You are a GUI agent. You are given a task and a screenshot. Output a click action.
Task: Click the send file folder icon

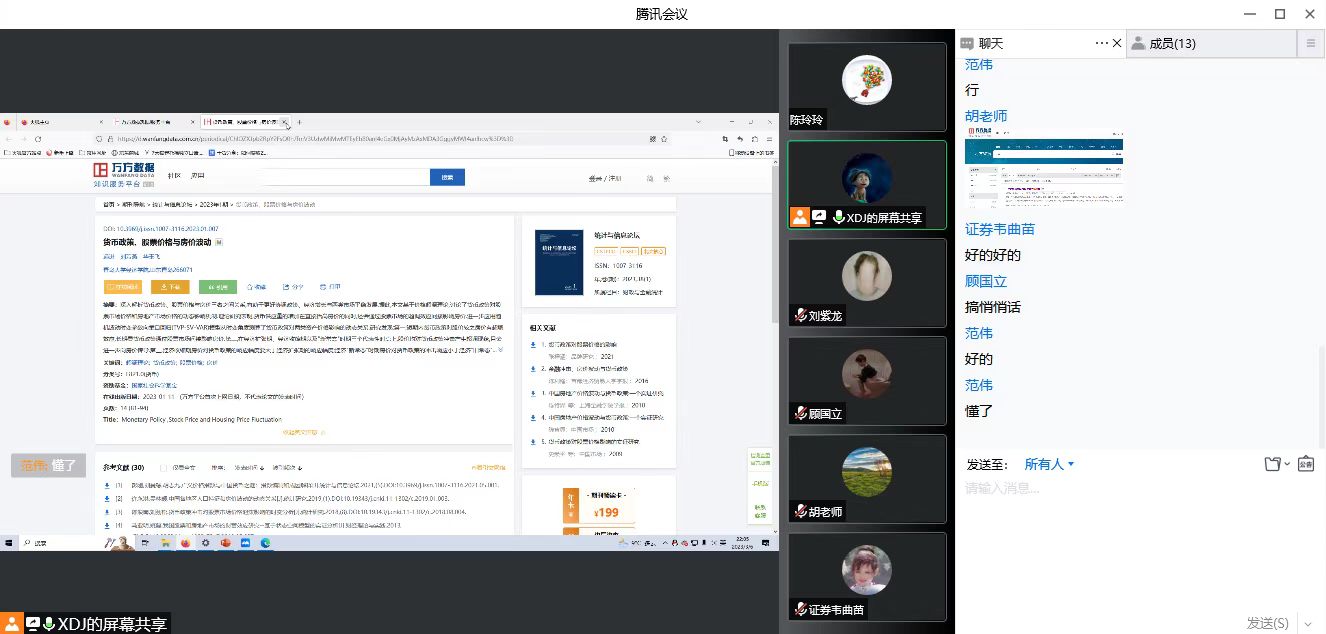1272,464
